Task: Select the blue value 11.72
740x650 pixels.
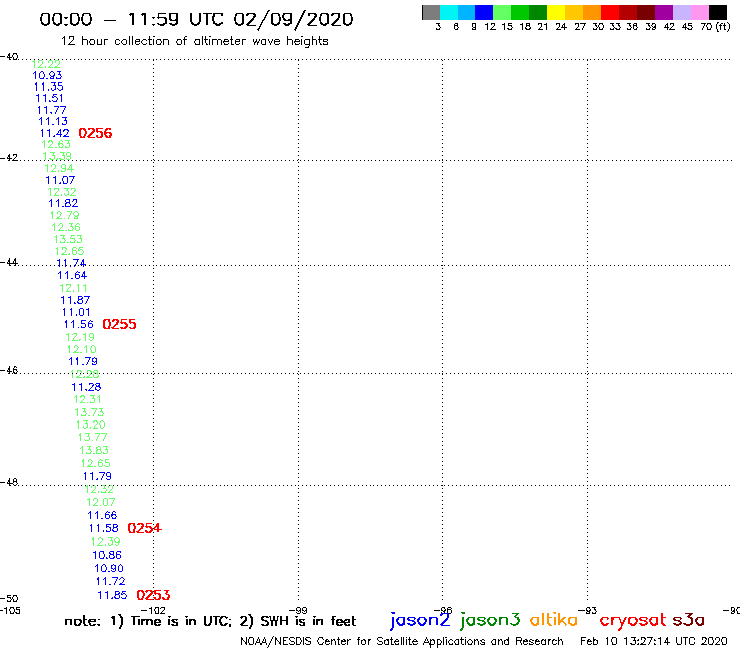Action: point(111,582)
